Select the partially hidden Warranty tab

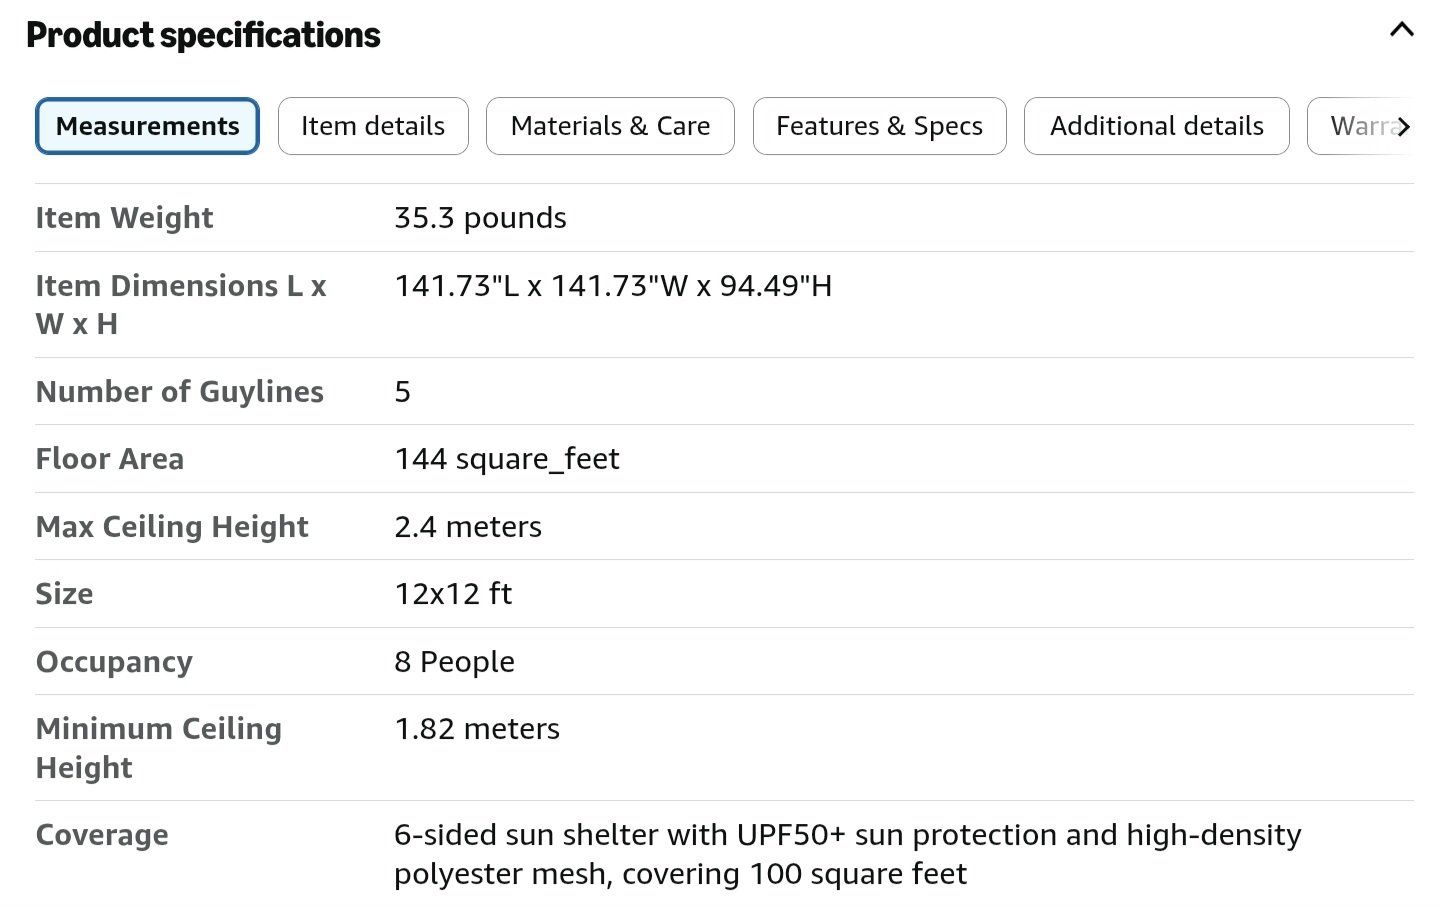pos(1358,126)
